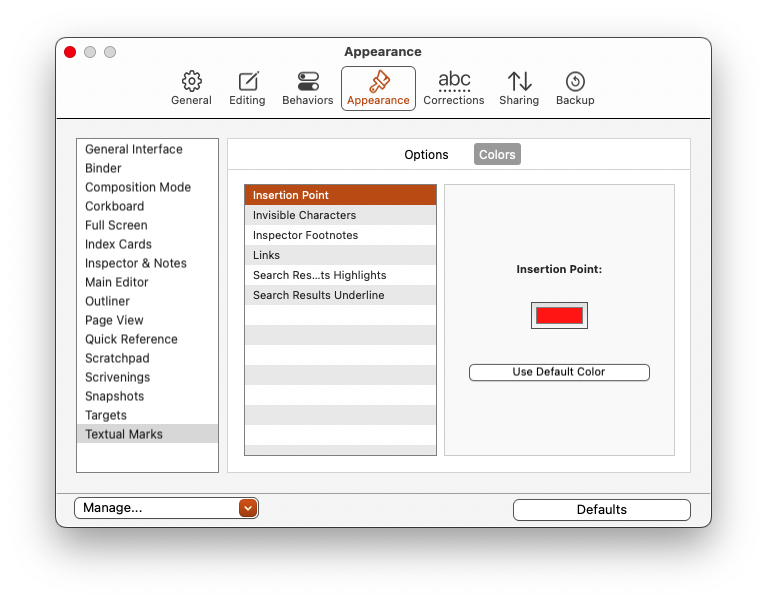The width and height of the screenshot is (767, 601).
Task: Select Main Editor in sidebar
Action: point(147,283)
